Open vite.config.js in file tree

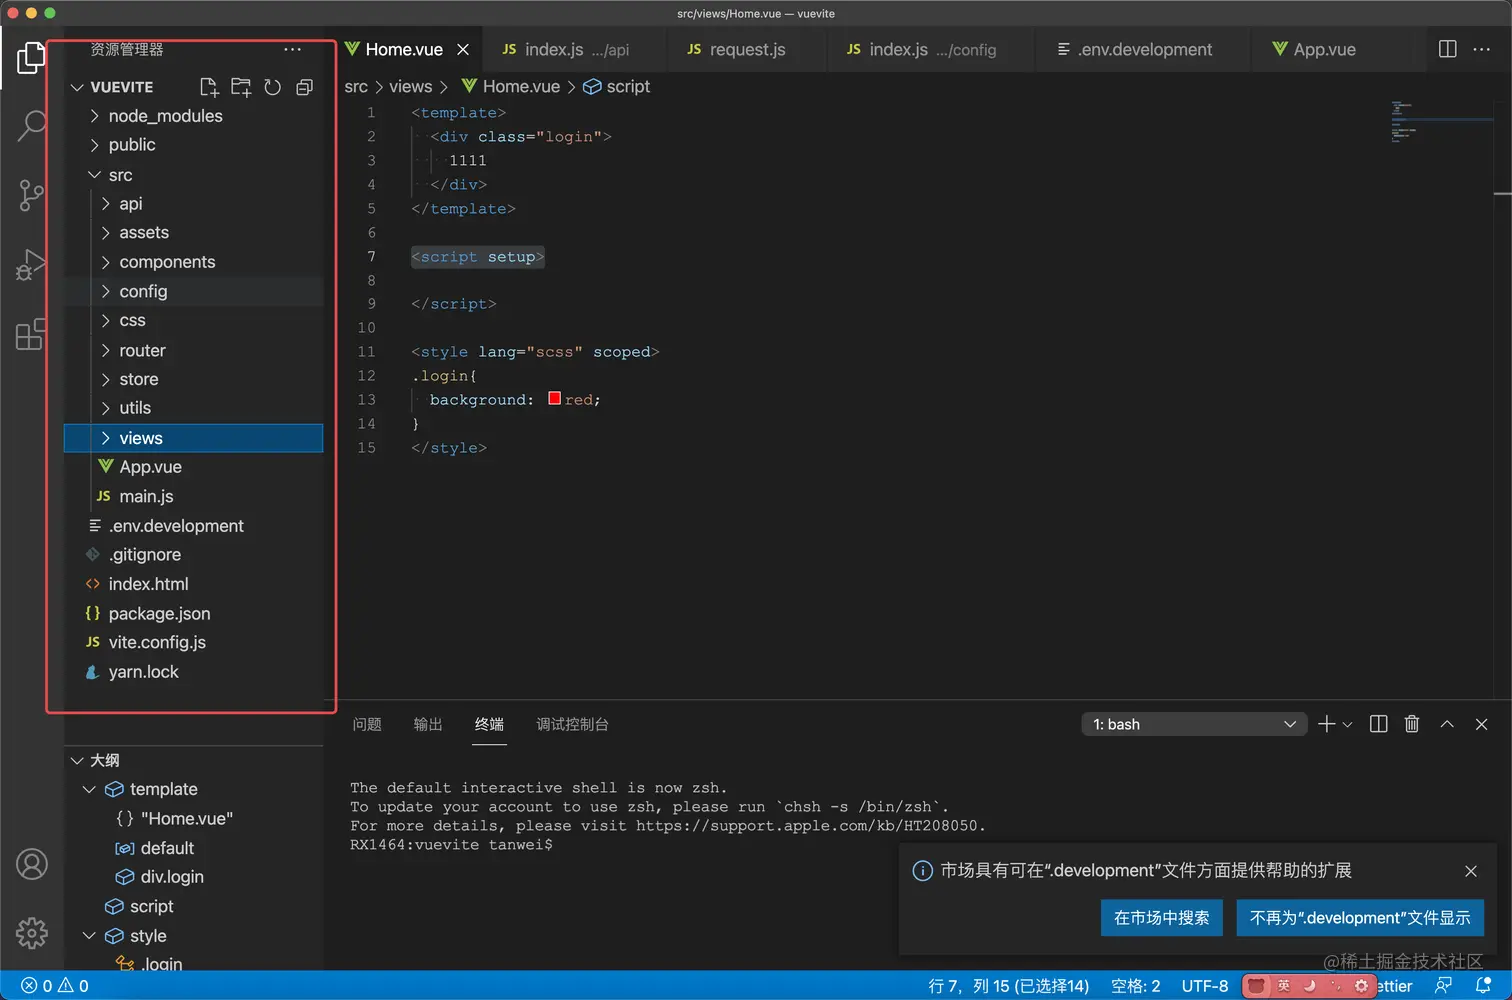tap(193, 643)
